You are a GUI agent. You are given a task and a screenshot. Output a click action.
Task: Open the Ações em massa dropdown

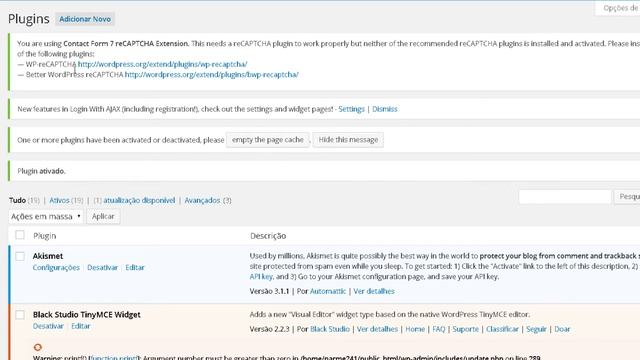[x=46, y=216]
